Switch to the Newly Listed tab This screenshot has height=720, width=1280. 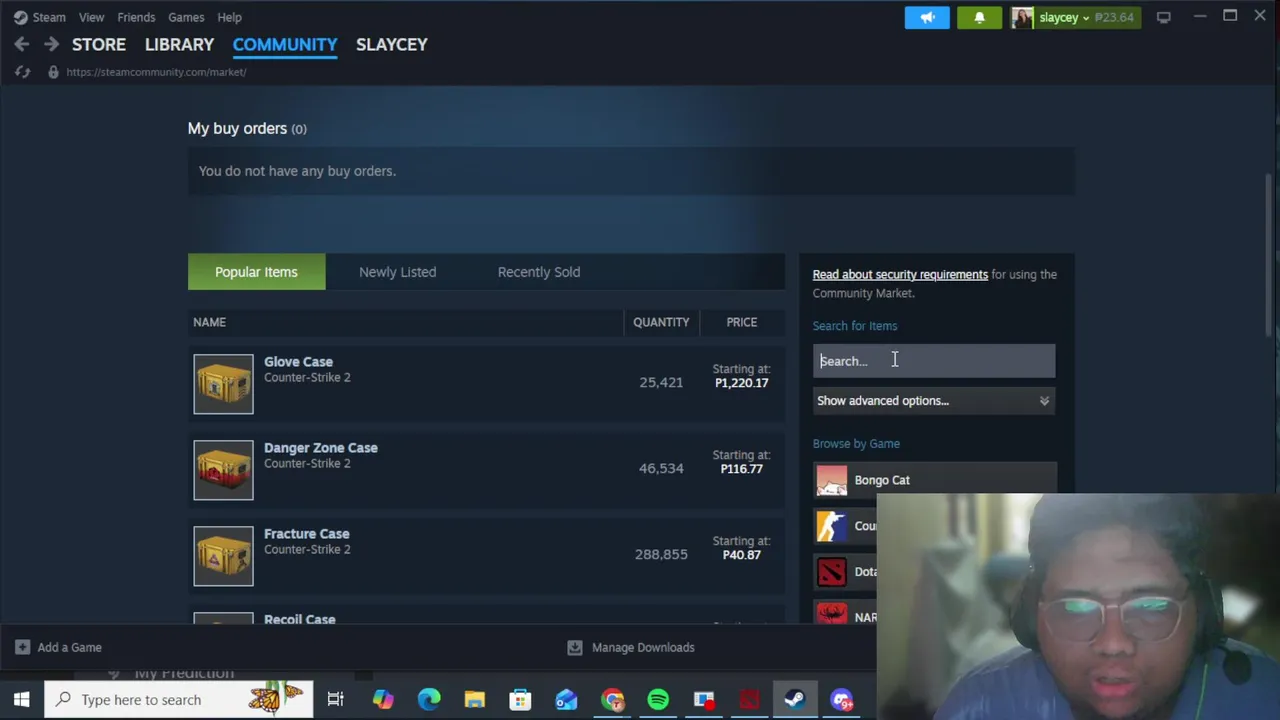pyautogui.click(x=397, y=272)
